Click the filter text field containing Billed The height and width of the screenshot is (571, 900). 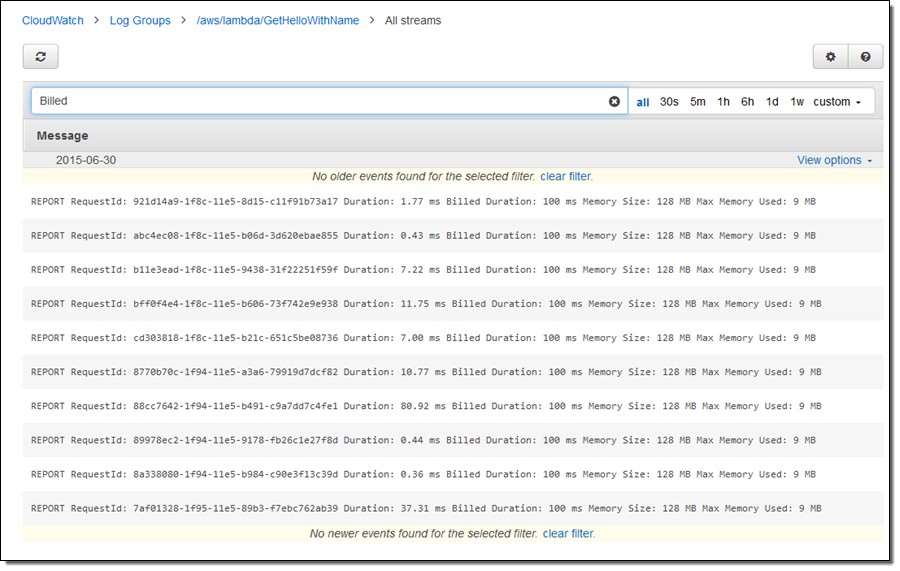tap(320, 101)
